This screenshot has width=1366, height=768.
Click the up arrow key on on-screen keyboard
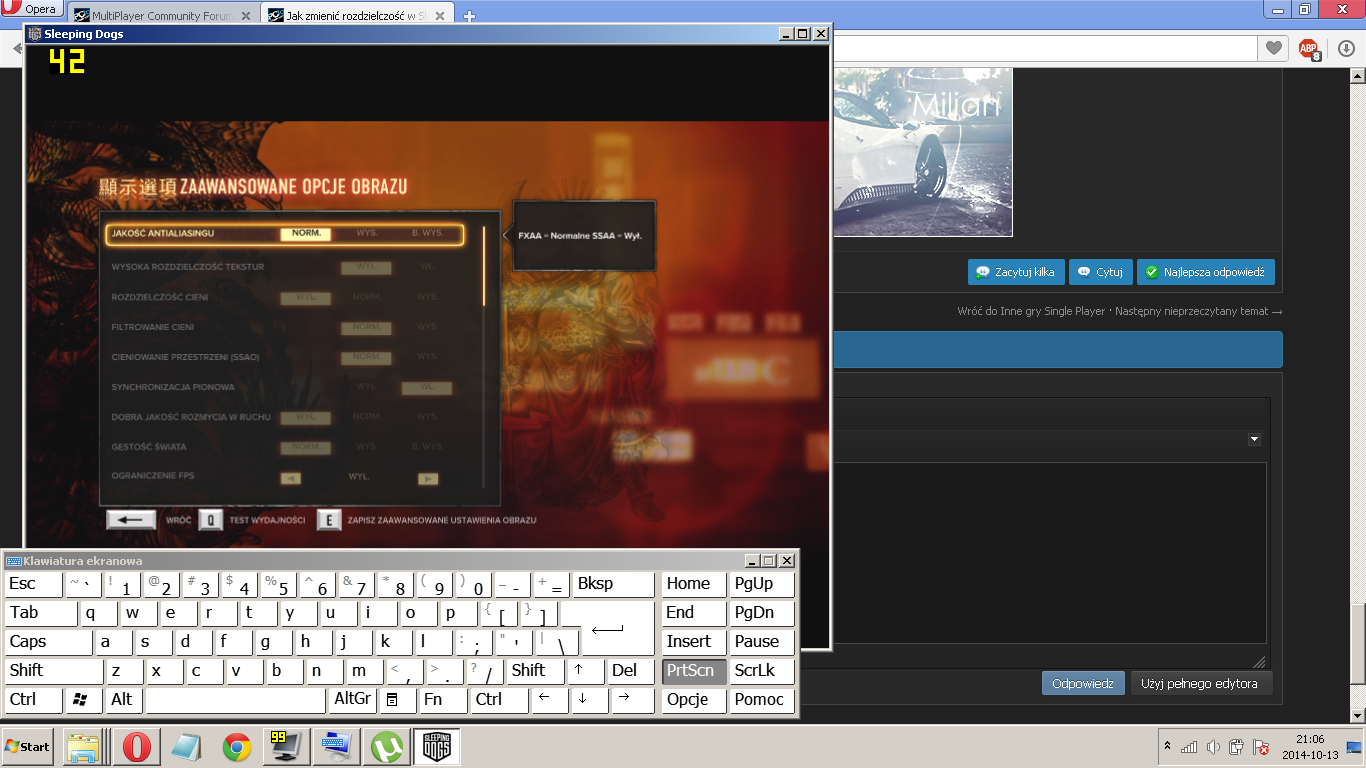(586, 671)
